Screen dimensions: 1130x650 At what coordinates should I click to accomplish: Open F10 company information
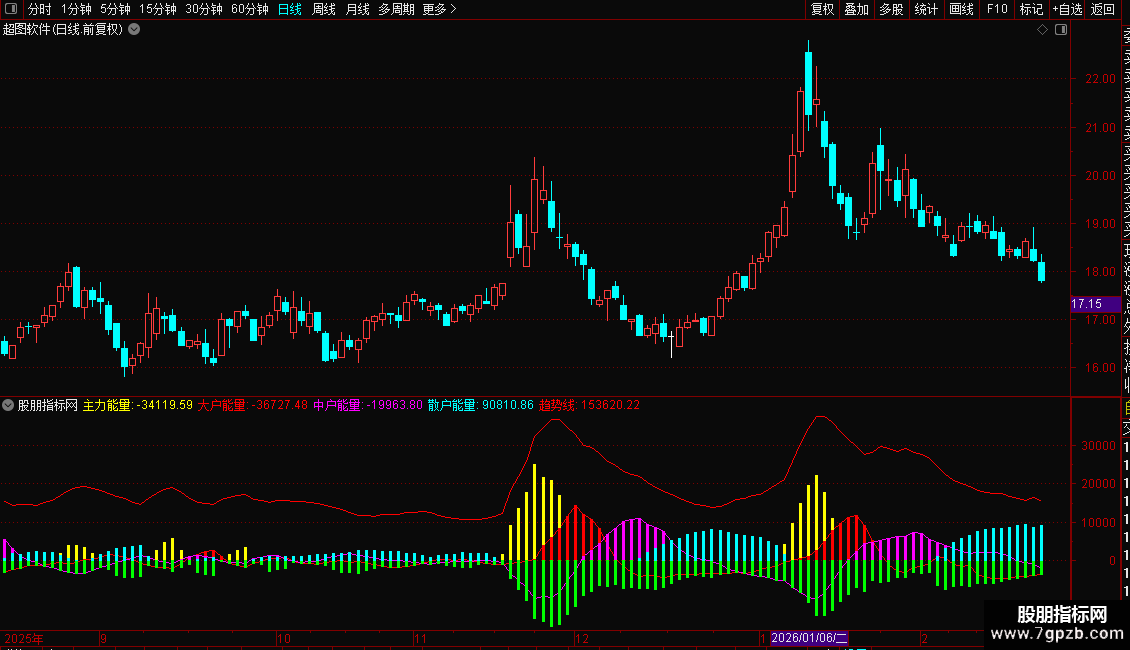point(997,9)
